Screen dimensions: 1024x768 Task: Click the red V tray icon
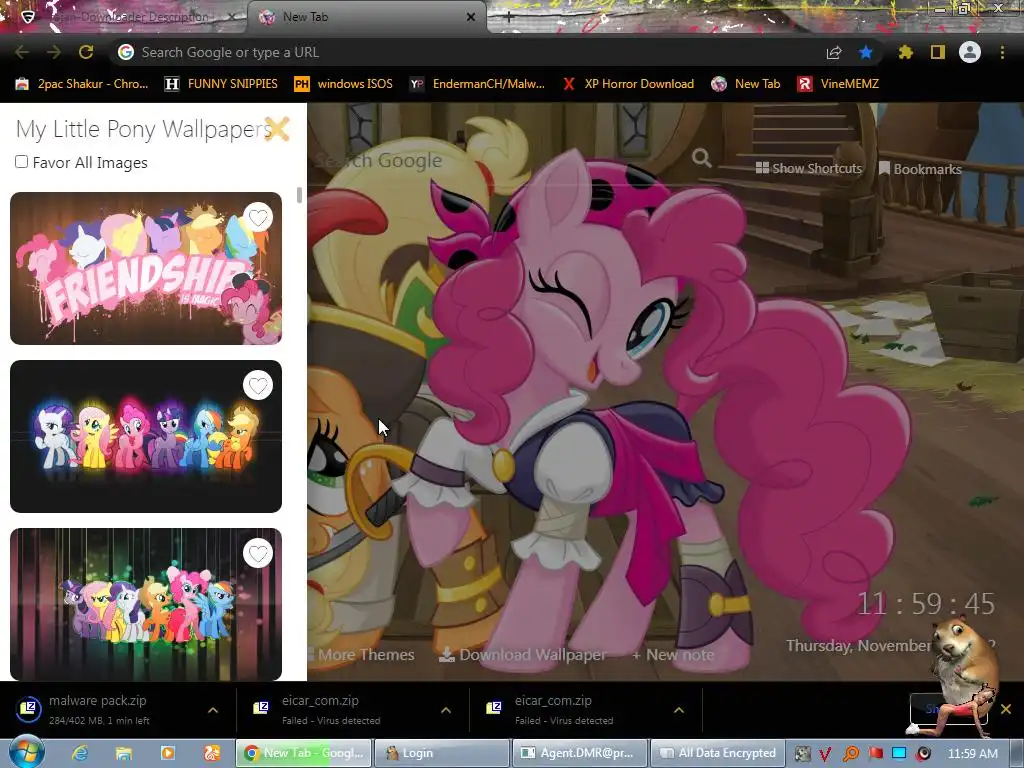825,754
